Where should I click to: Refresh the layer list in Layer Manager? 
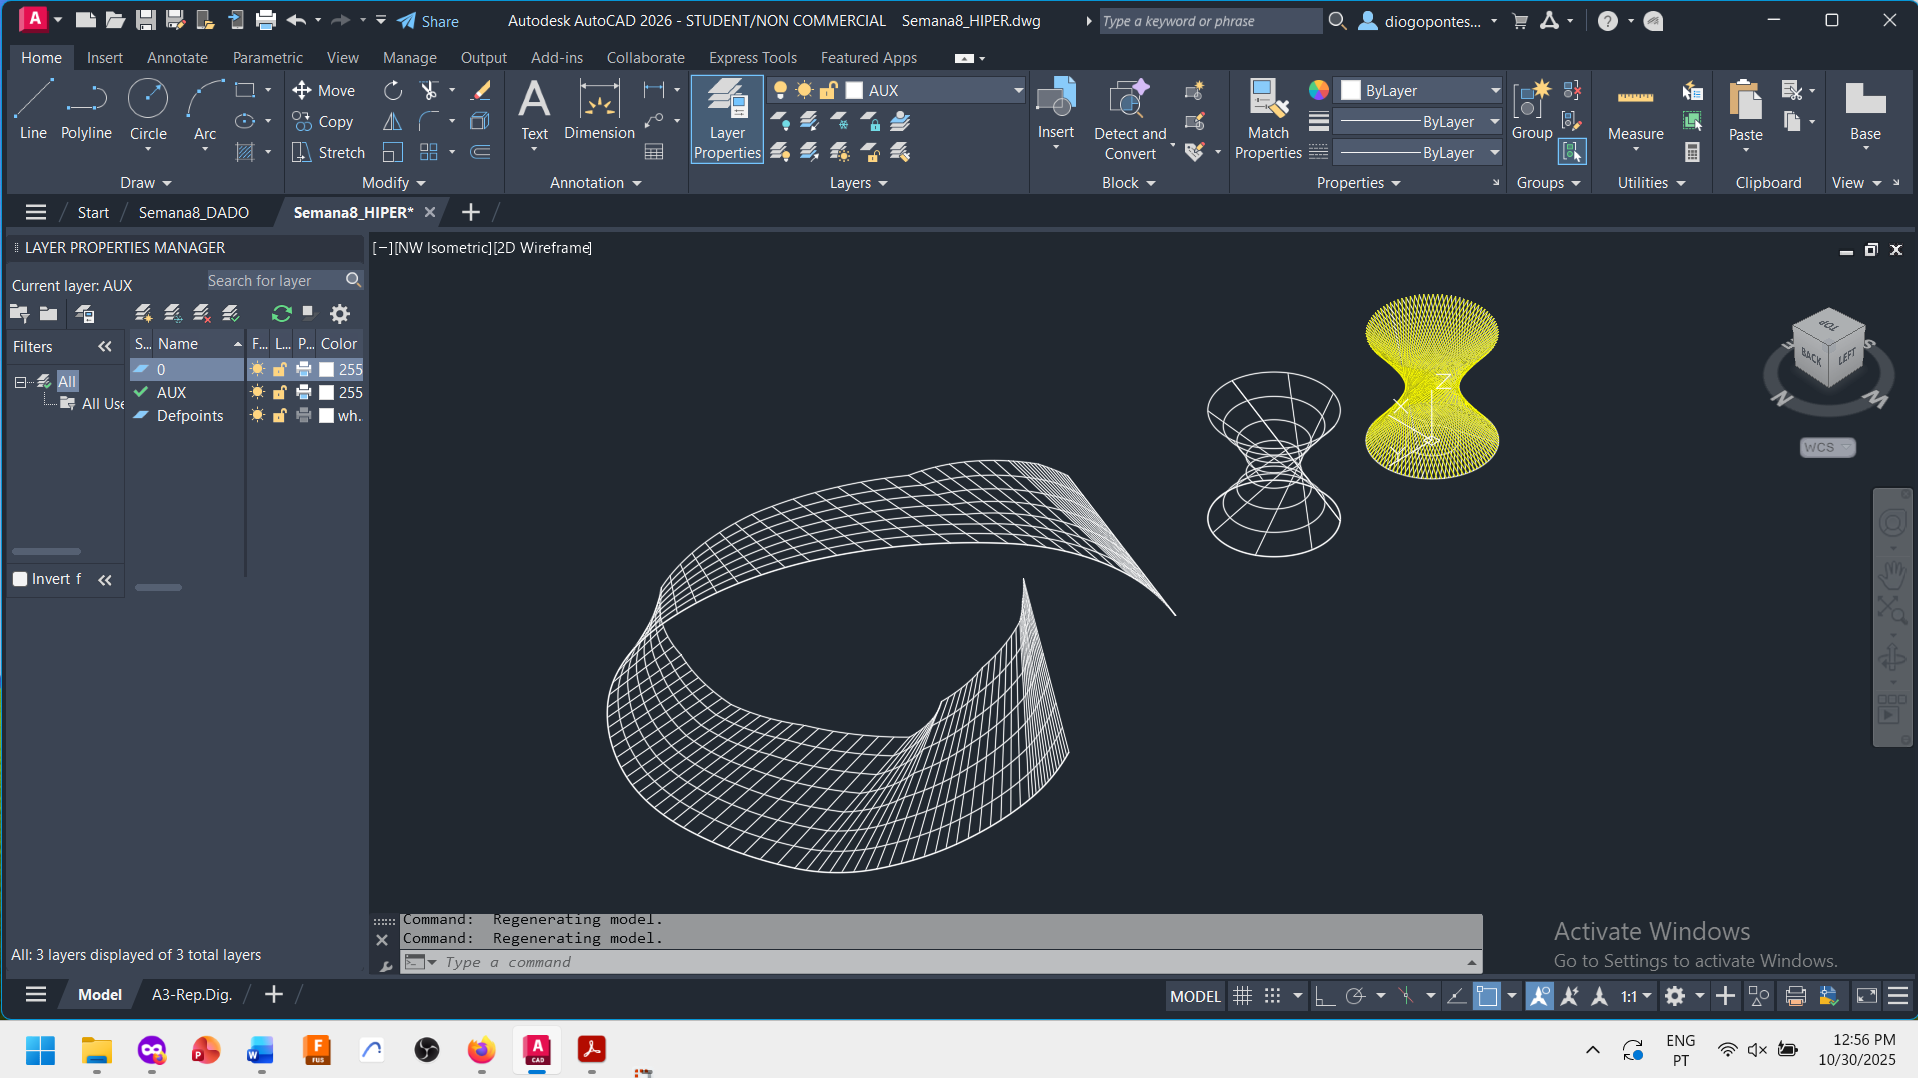click(x=281, y=314)
